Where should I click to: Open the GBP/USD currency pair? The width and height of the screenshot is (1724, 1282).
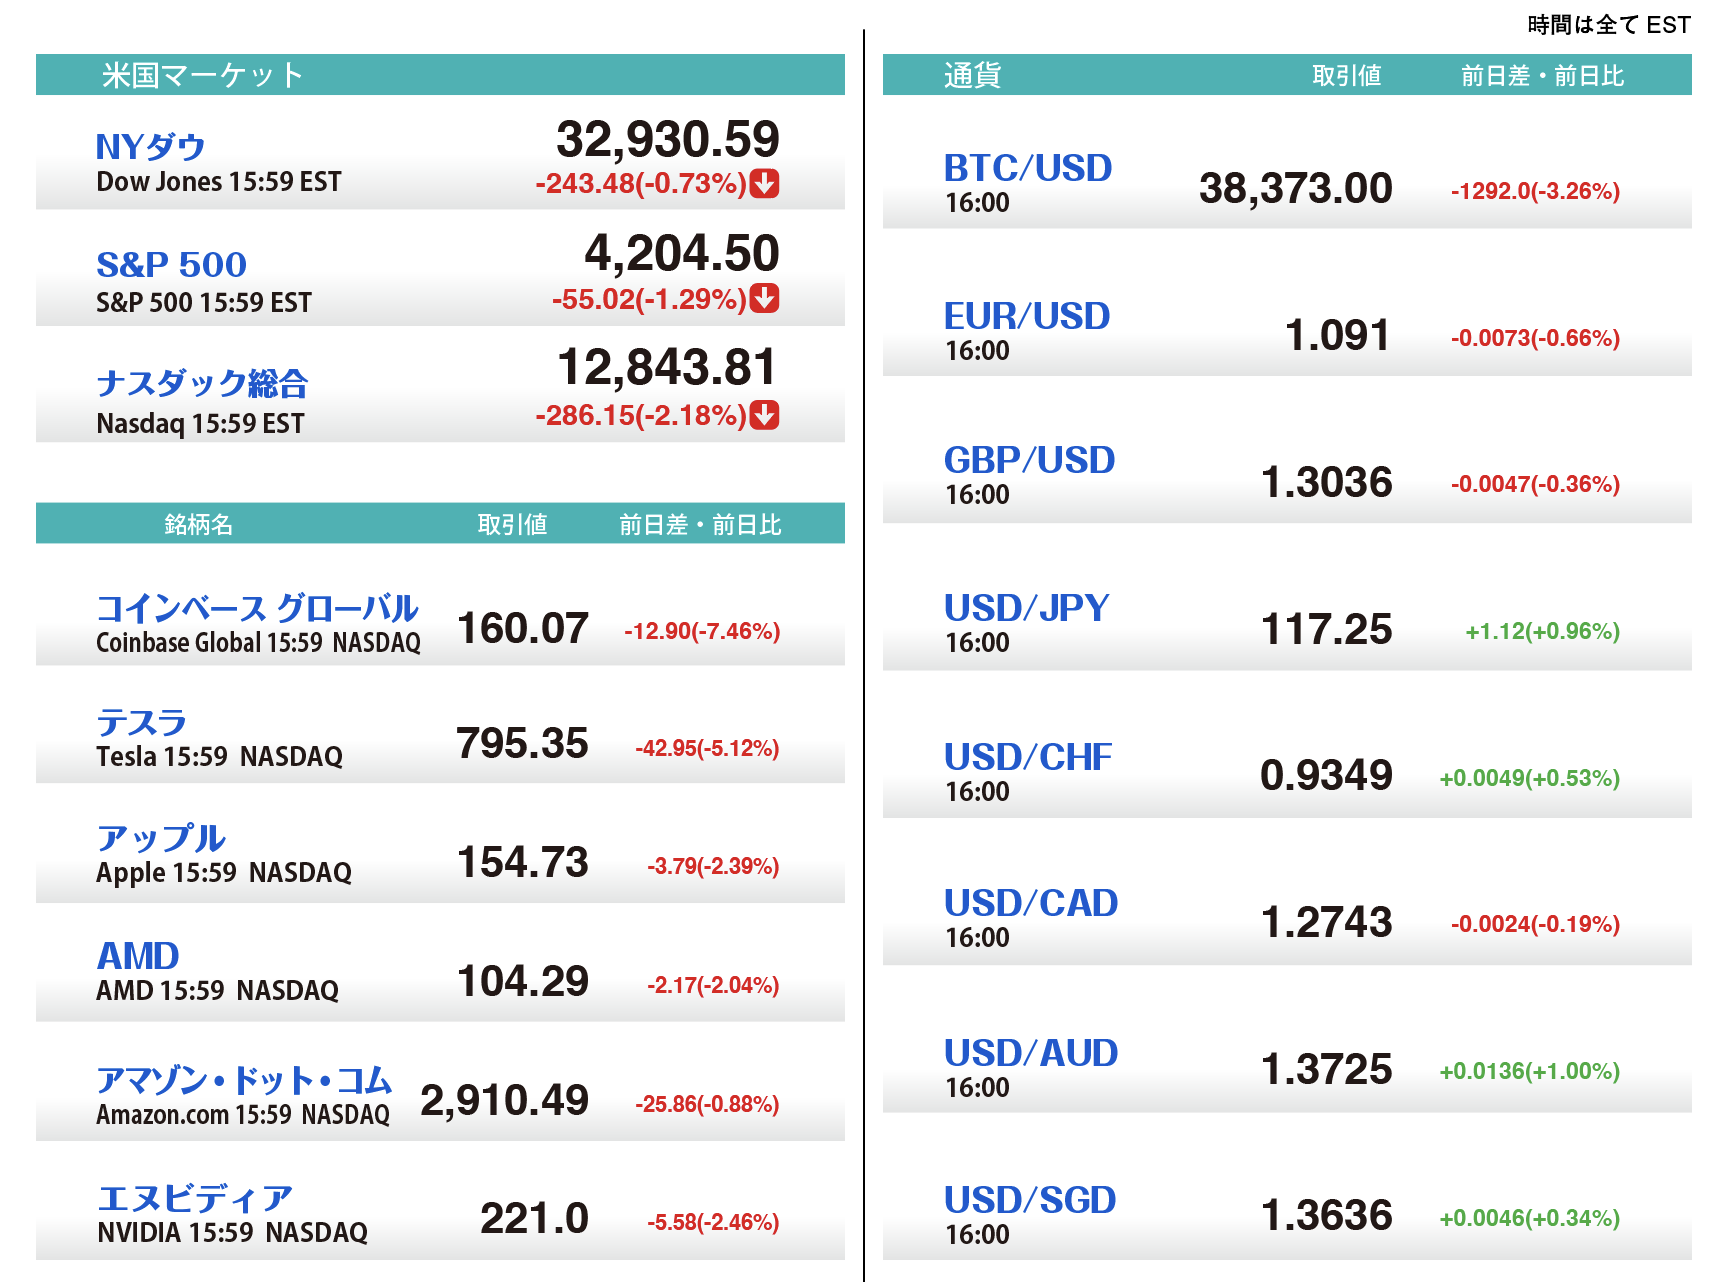point(1029,460)
